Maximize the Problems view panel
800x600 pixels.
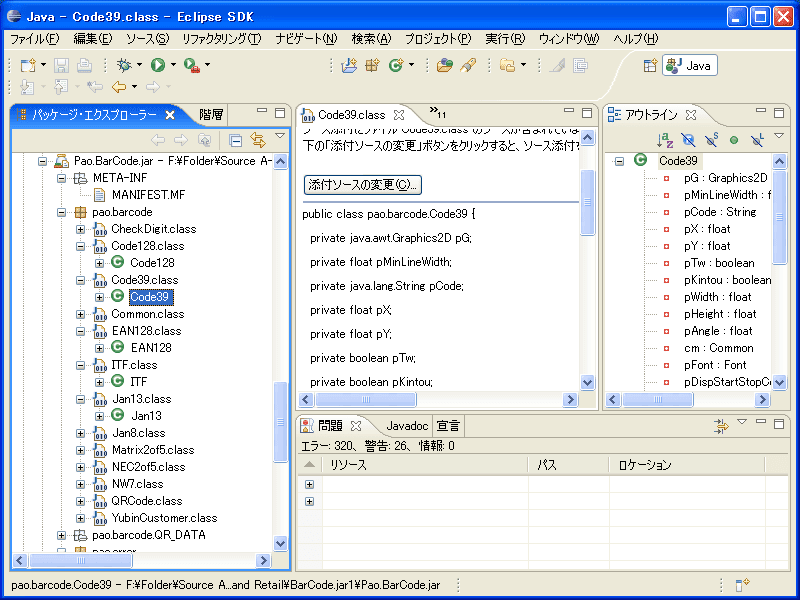[x=779, y=423]
